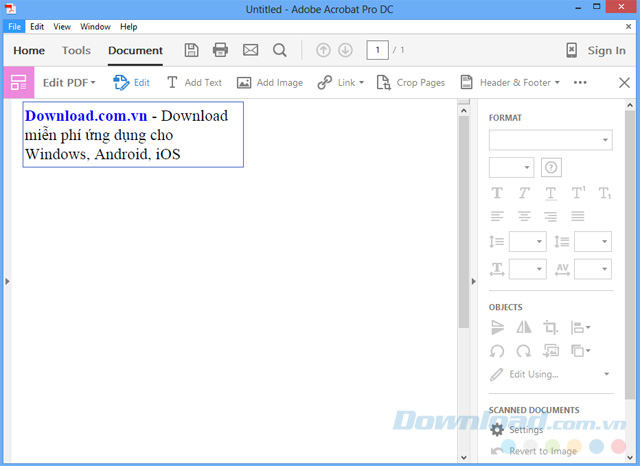Click the mobile link icon beside Sign In
Screen dimensions: 640x466
tap(571, 50)
